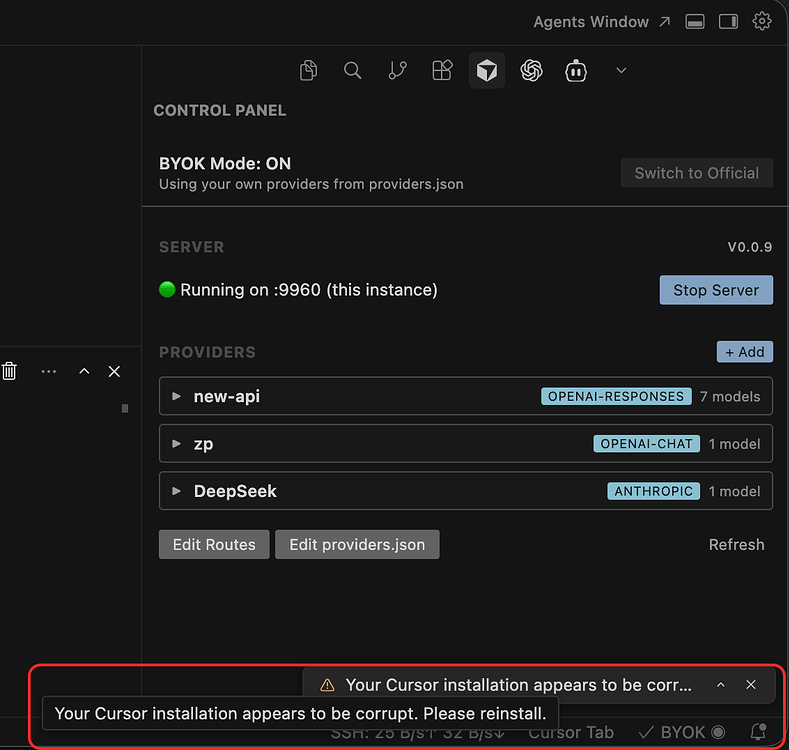Screen dimensions: 789x750
Task: Click the warning triangle icon
Action: coord(327,685)
